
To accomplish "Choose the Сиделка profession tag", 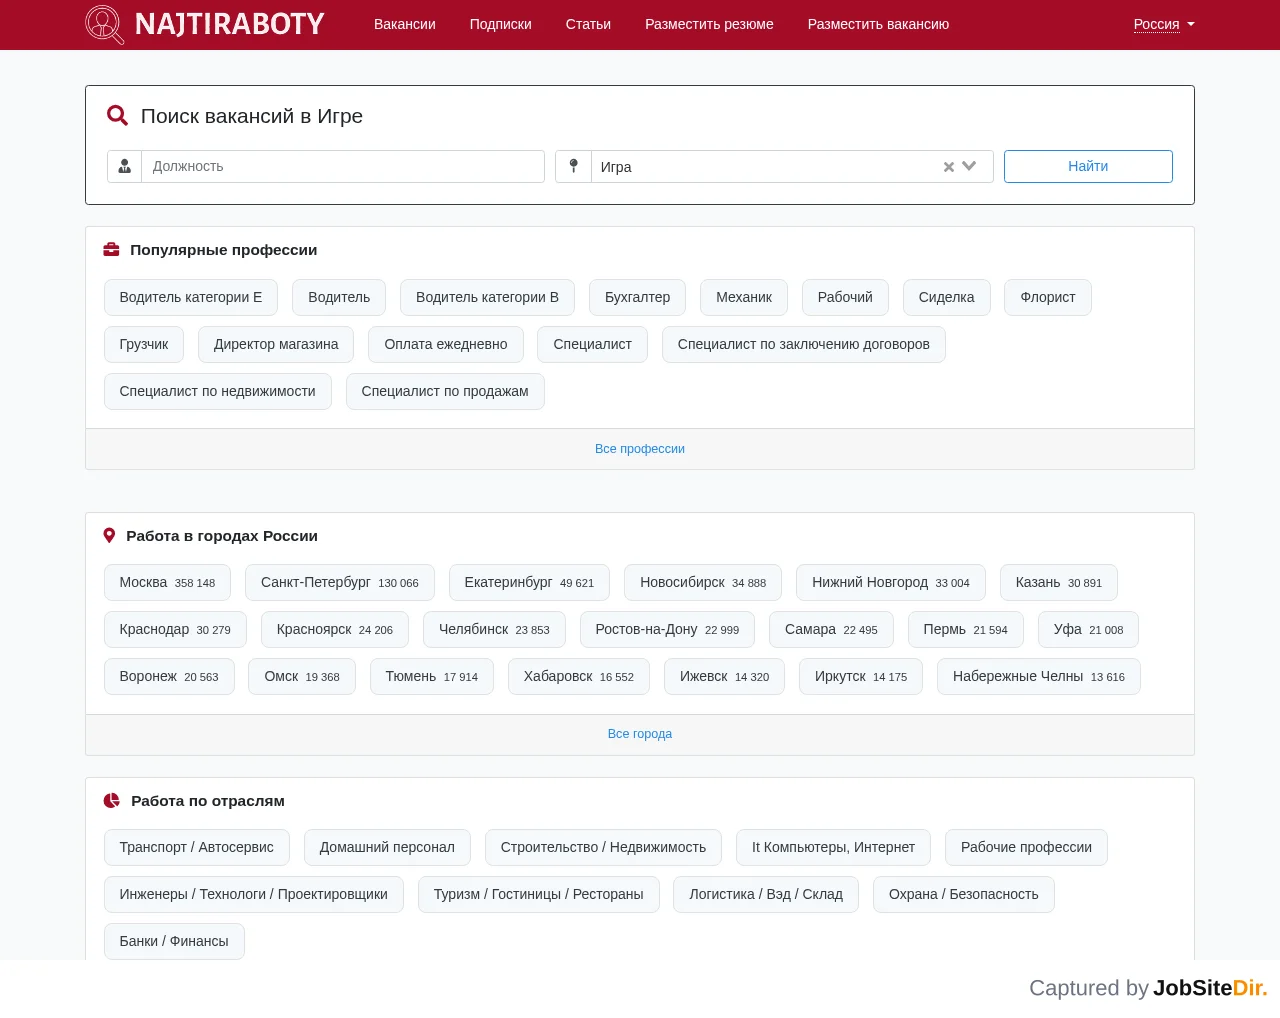I will coord(946,297).
